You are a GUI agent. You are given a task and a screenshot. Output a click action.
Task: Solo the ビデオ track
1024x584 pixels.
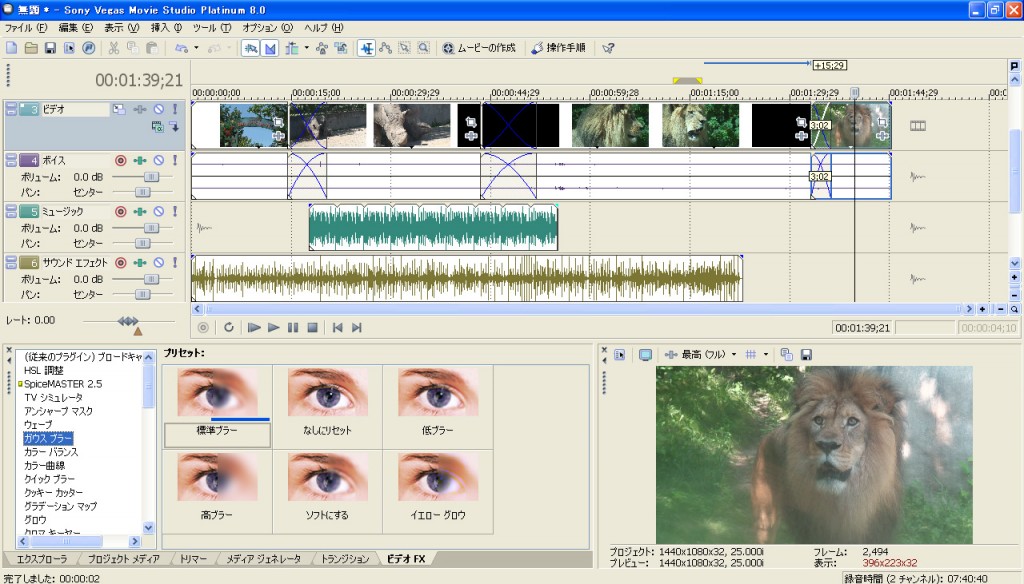[x=175, y=109]
